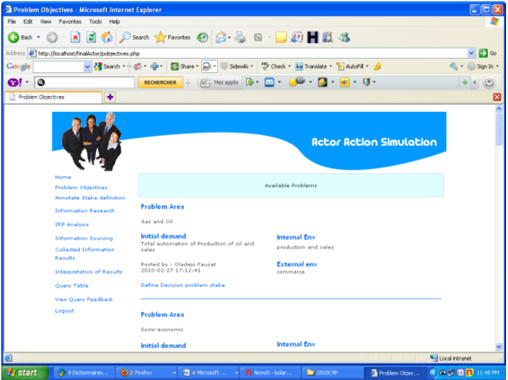Click the highlighter pen icon in Google toolbar
The image size is (508, 380).
pos(377,66)
